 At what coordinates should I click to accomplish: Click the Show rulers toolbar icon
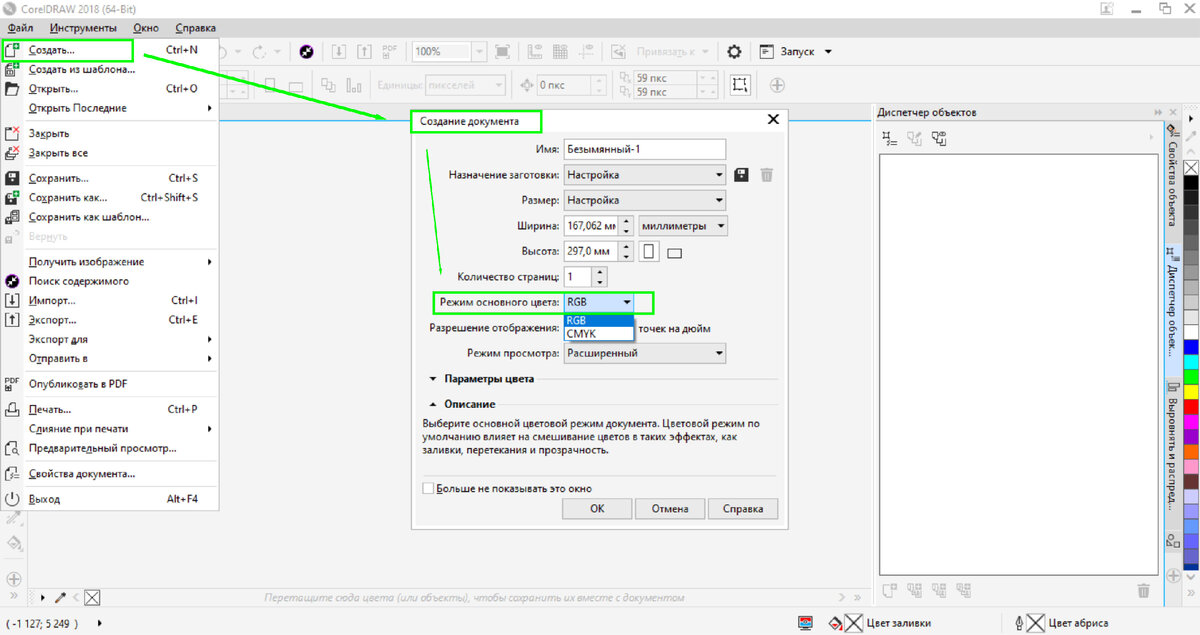coord(537,51)
